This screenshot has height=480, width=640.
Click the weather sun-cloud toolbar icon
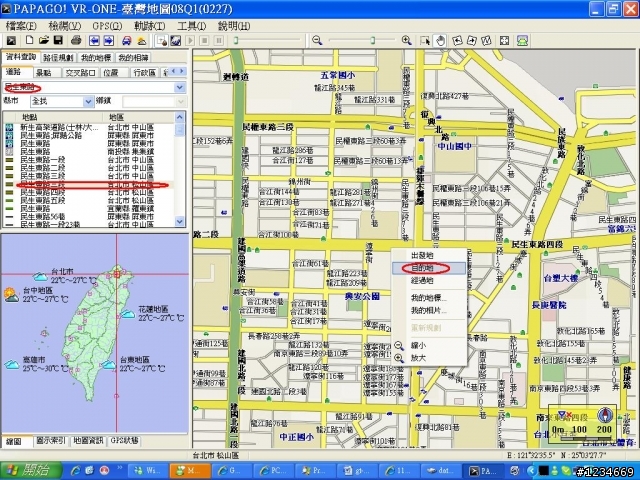pyautogui.click(x=141, y=40)
